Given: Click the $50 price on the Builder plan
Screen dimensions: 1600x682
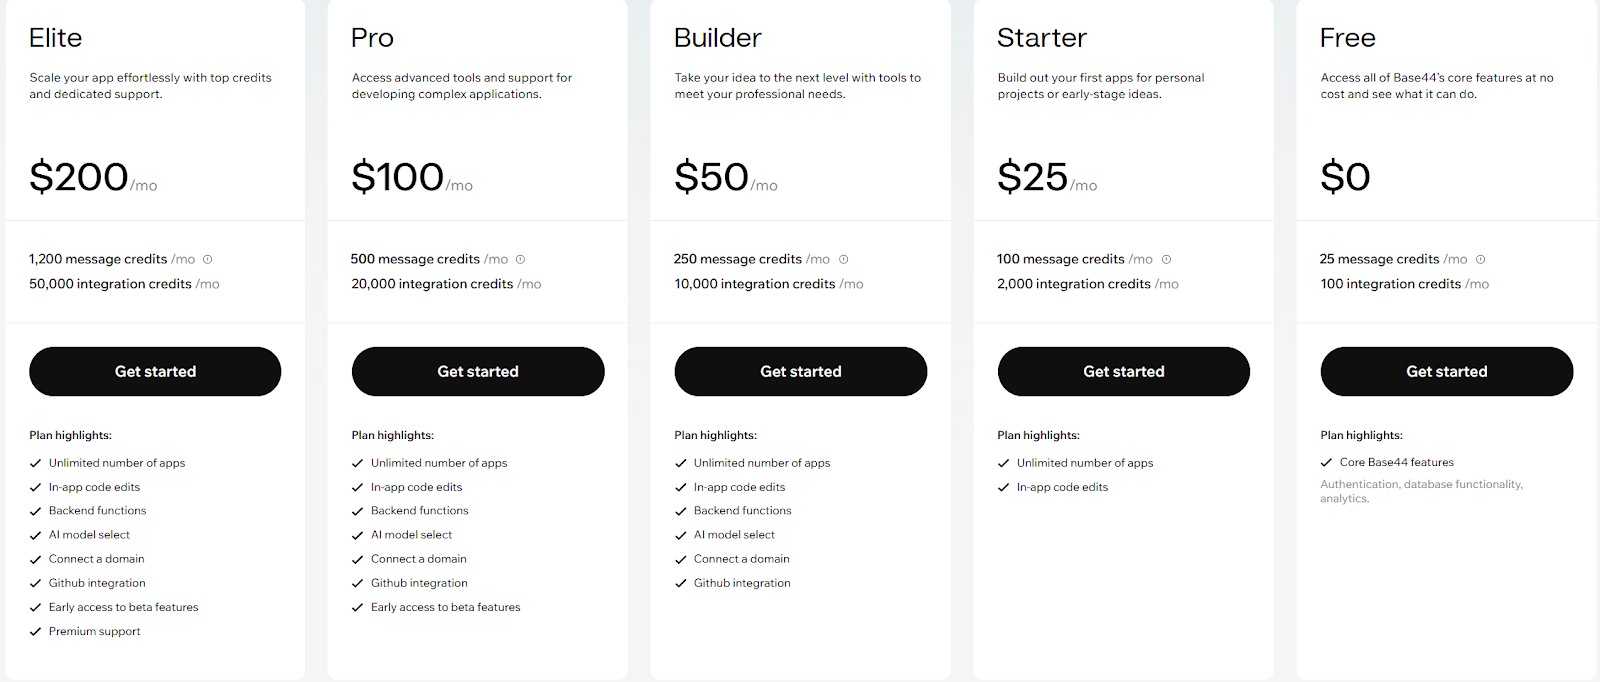Looking at the screenshot, I should [x=712, y=177].
